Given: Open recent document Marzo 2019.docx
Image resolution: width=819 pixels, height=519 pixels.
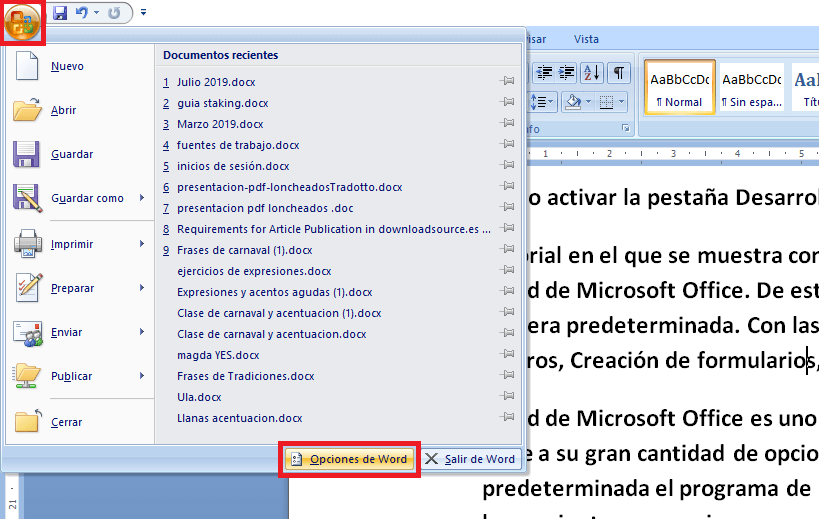Looking at the screenshot, I should click(220, 124).
